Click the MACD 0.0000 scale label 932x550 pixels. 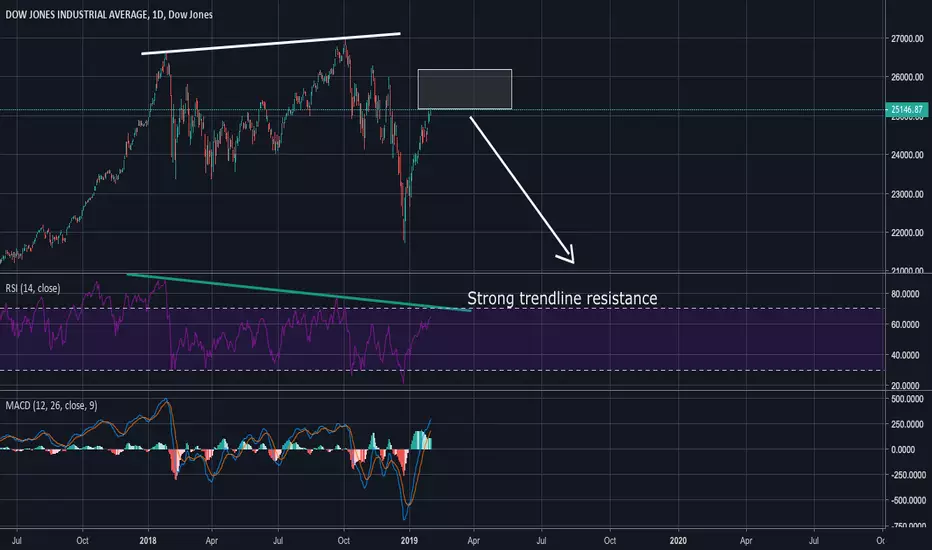[903, 450]
